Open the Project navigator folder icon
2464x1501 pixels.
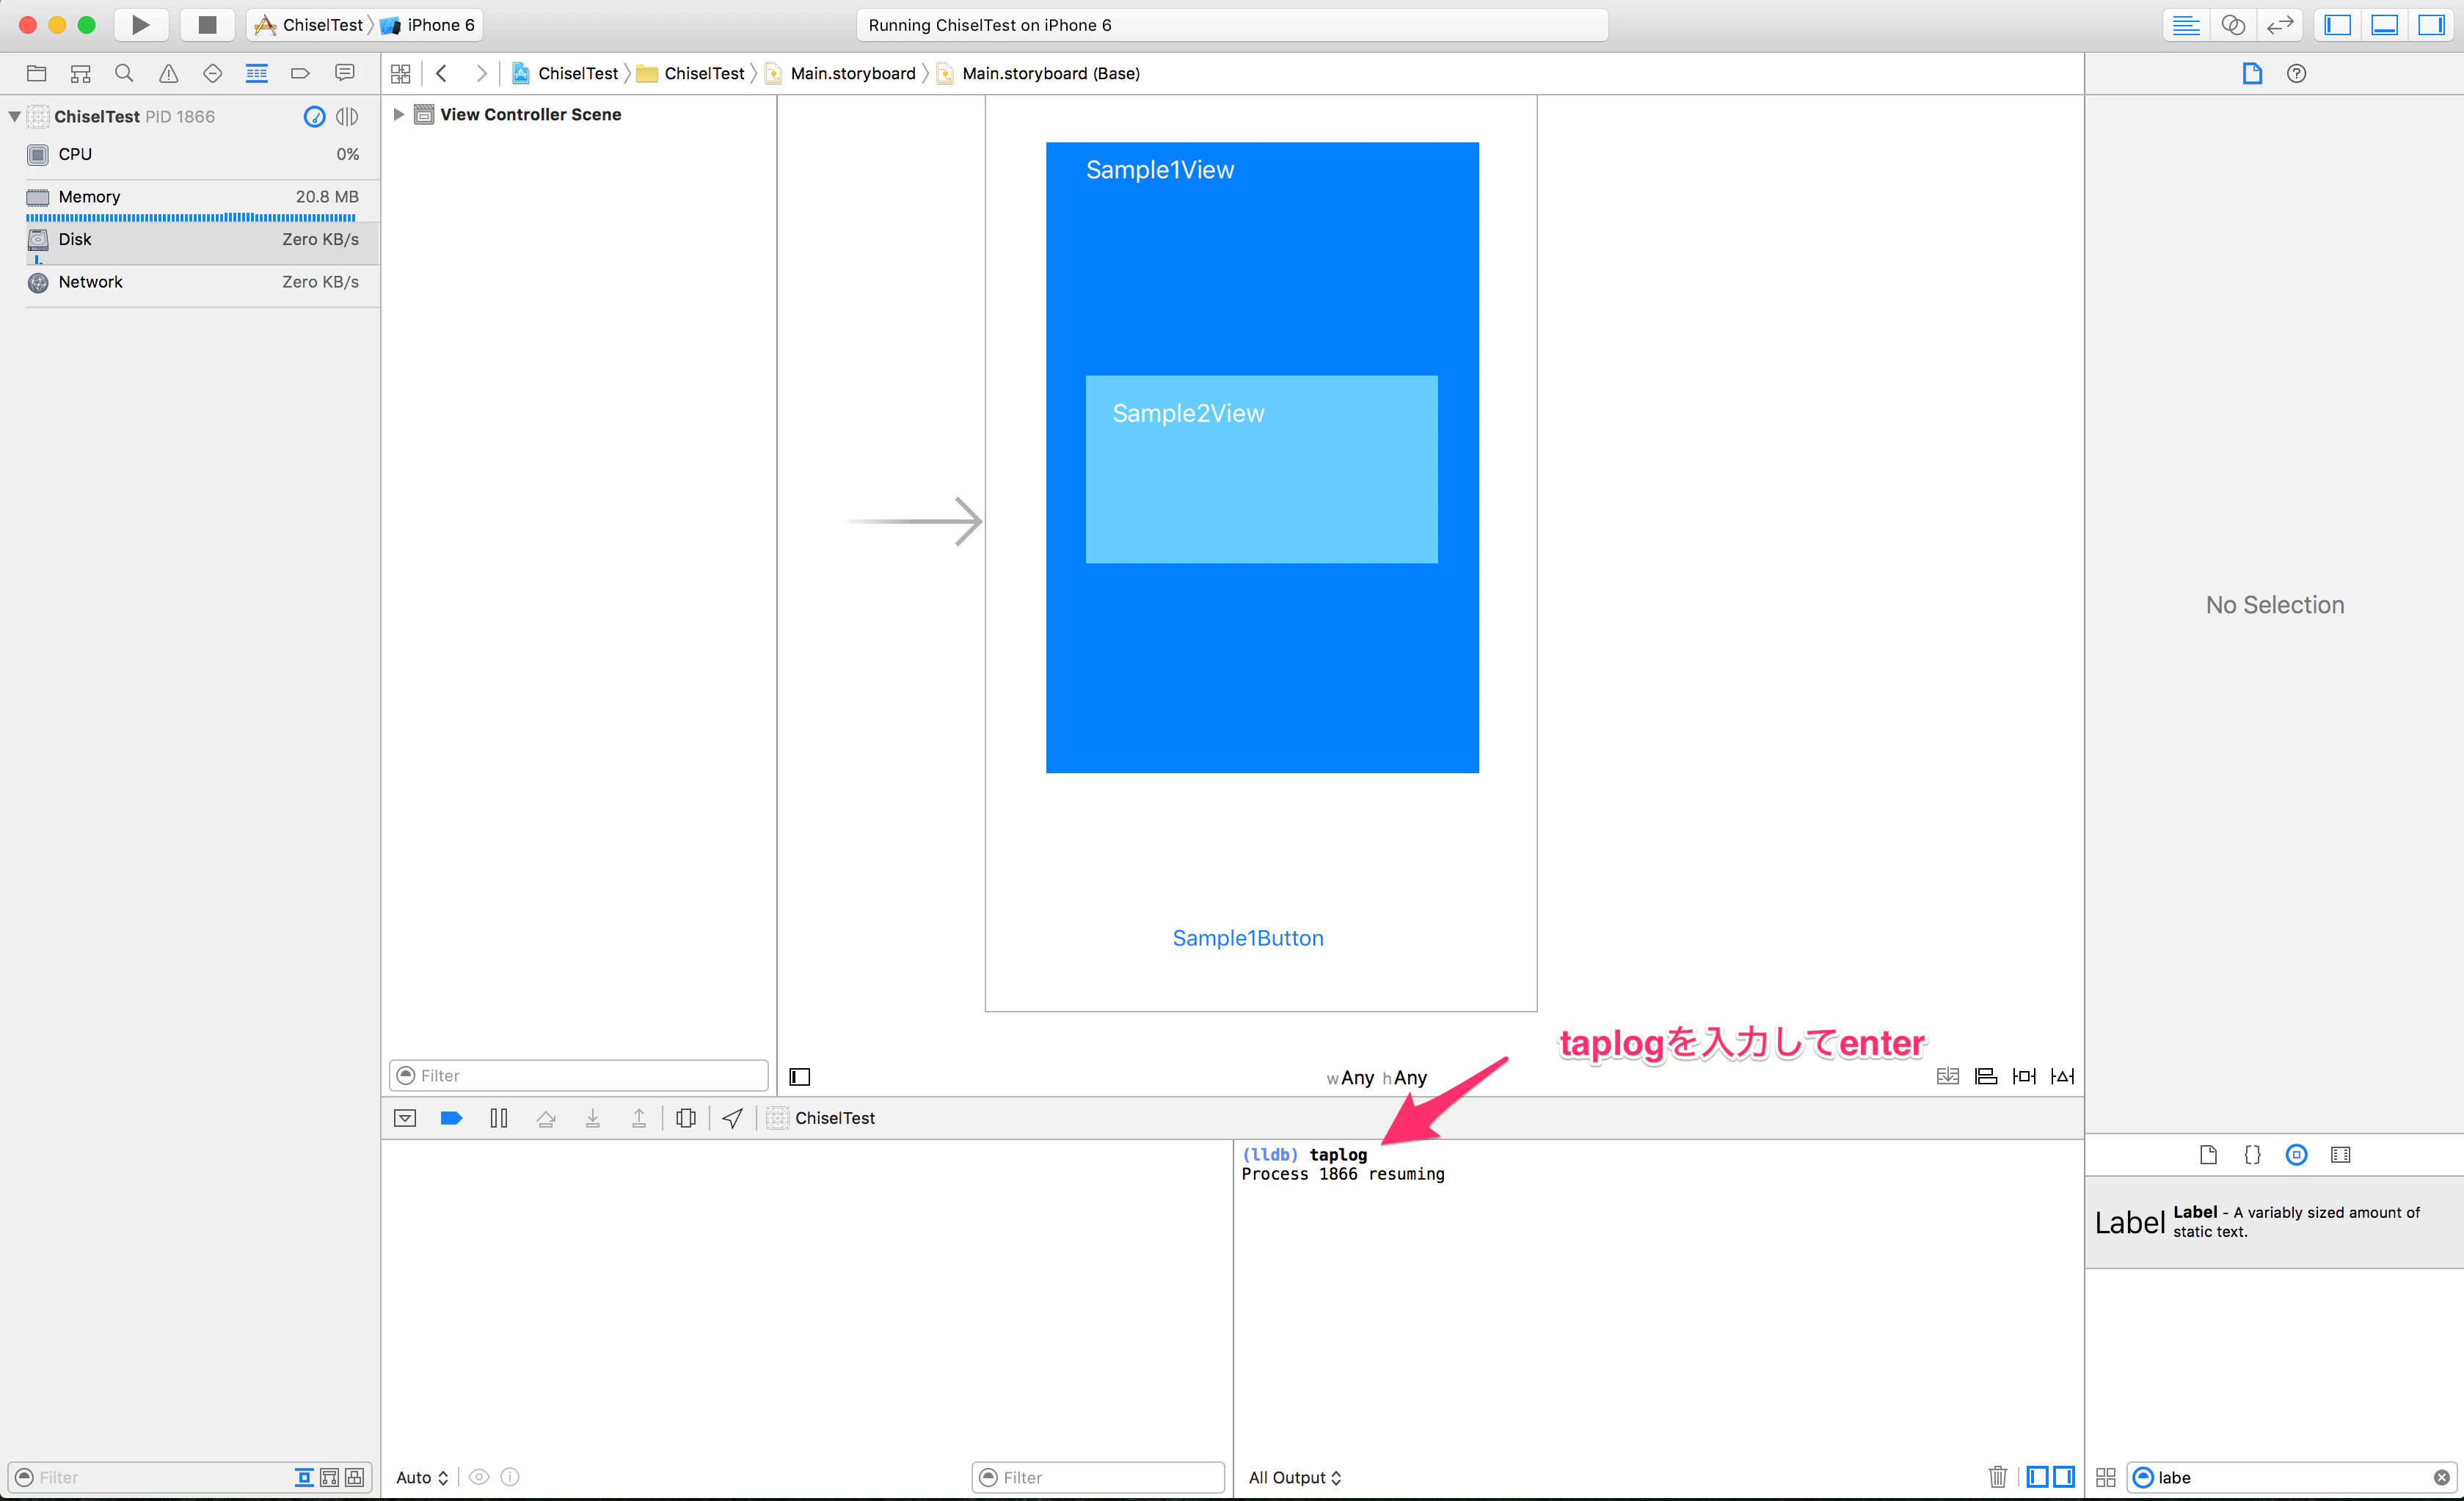37,73
